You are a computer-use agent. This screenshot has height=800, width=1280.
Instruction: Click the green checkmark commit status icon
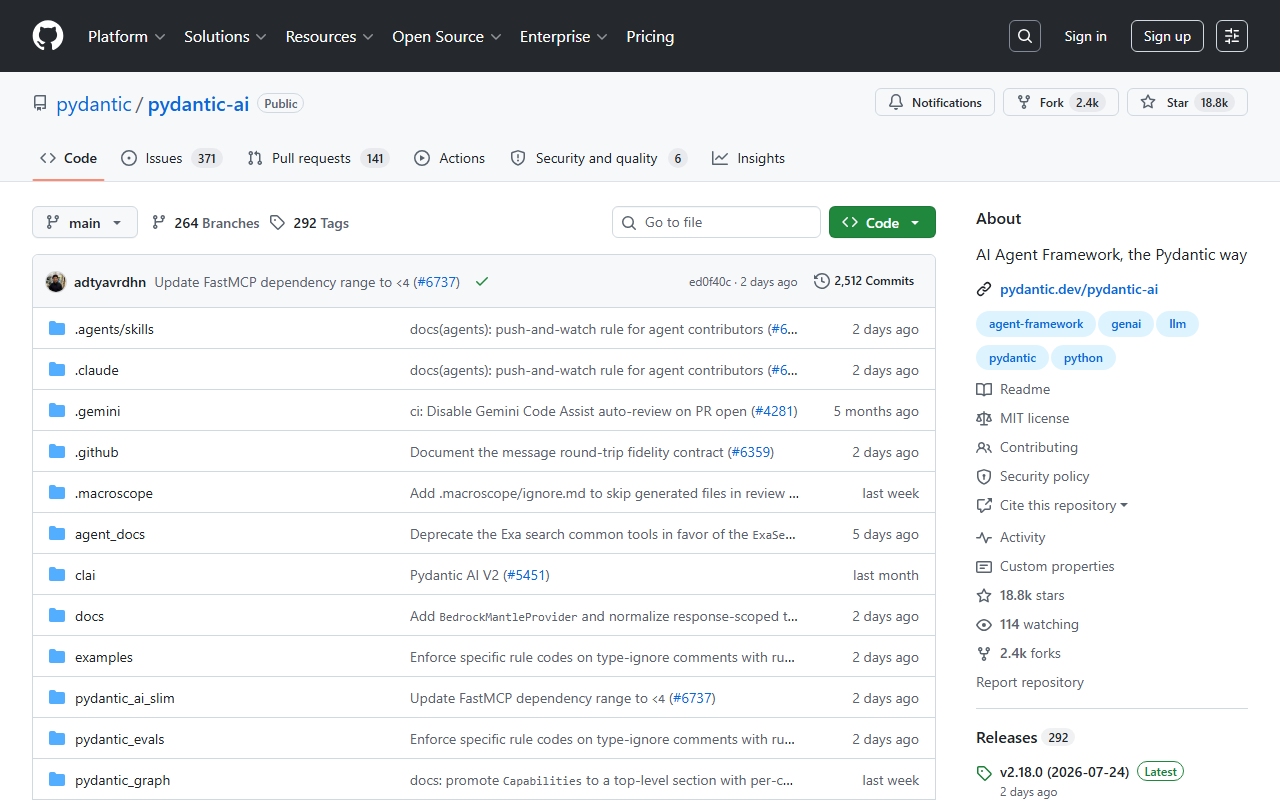pos(482,282)
